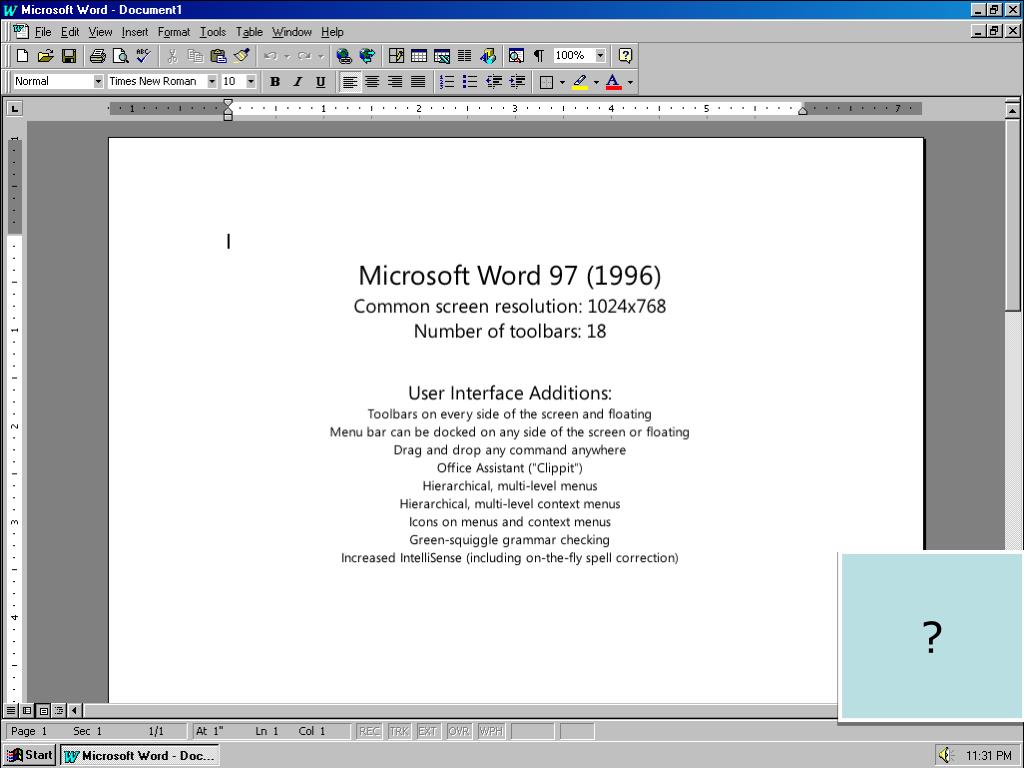Apply a numbered list
This screenshot has width=1024, height=768.
point(447,82)
